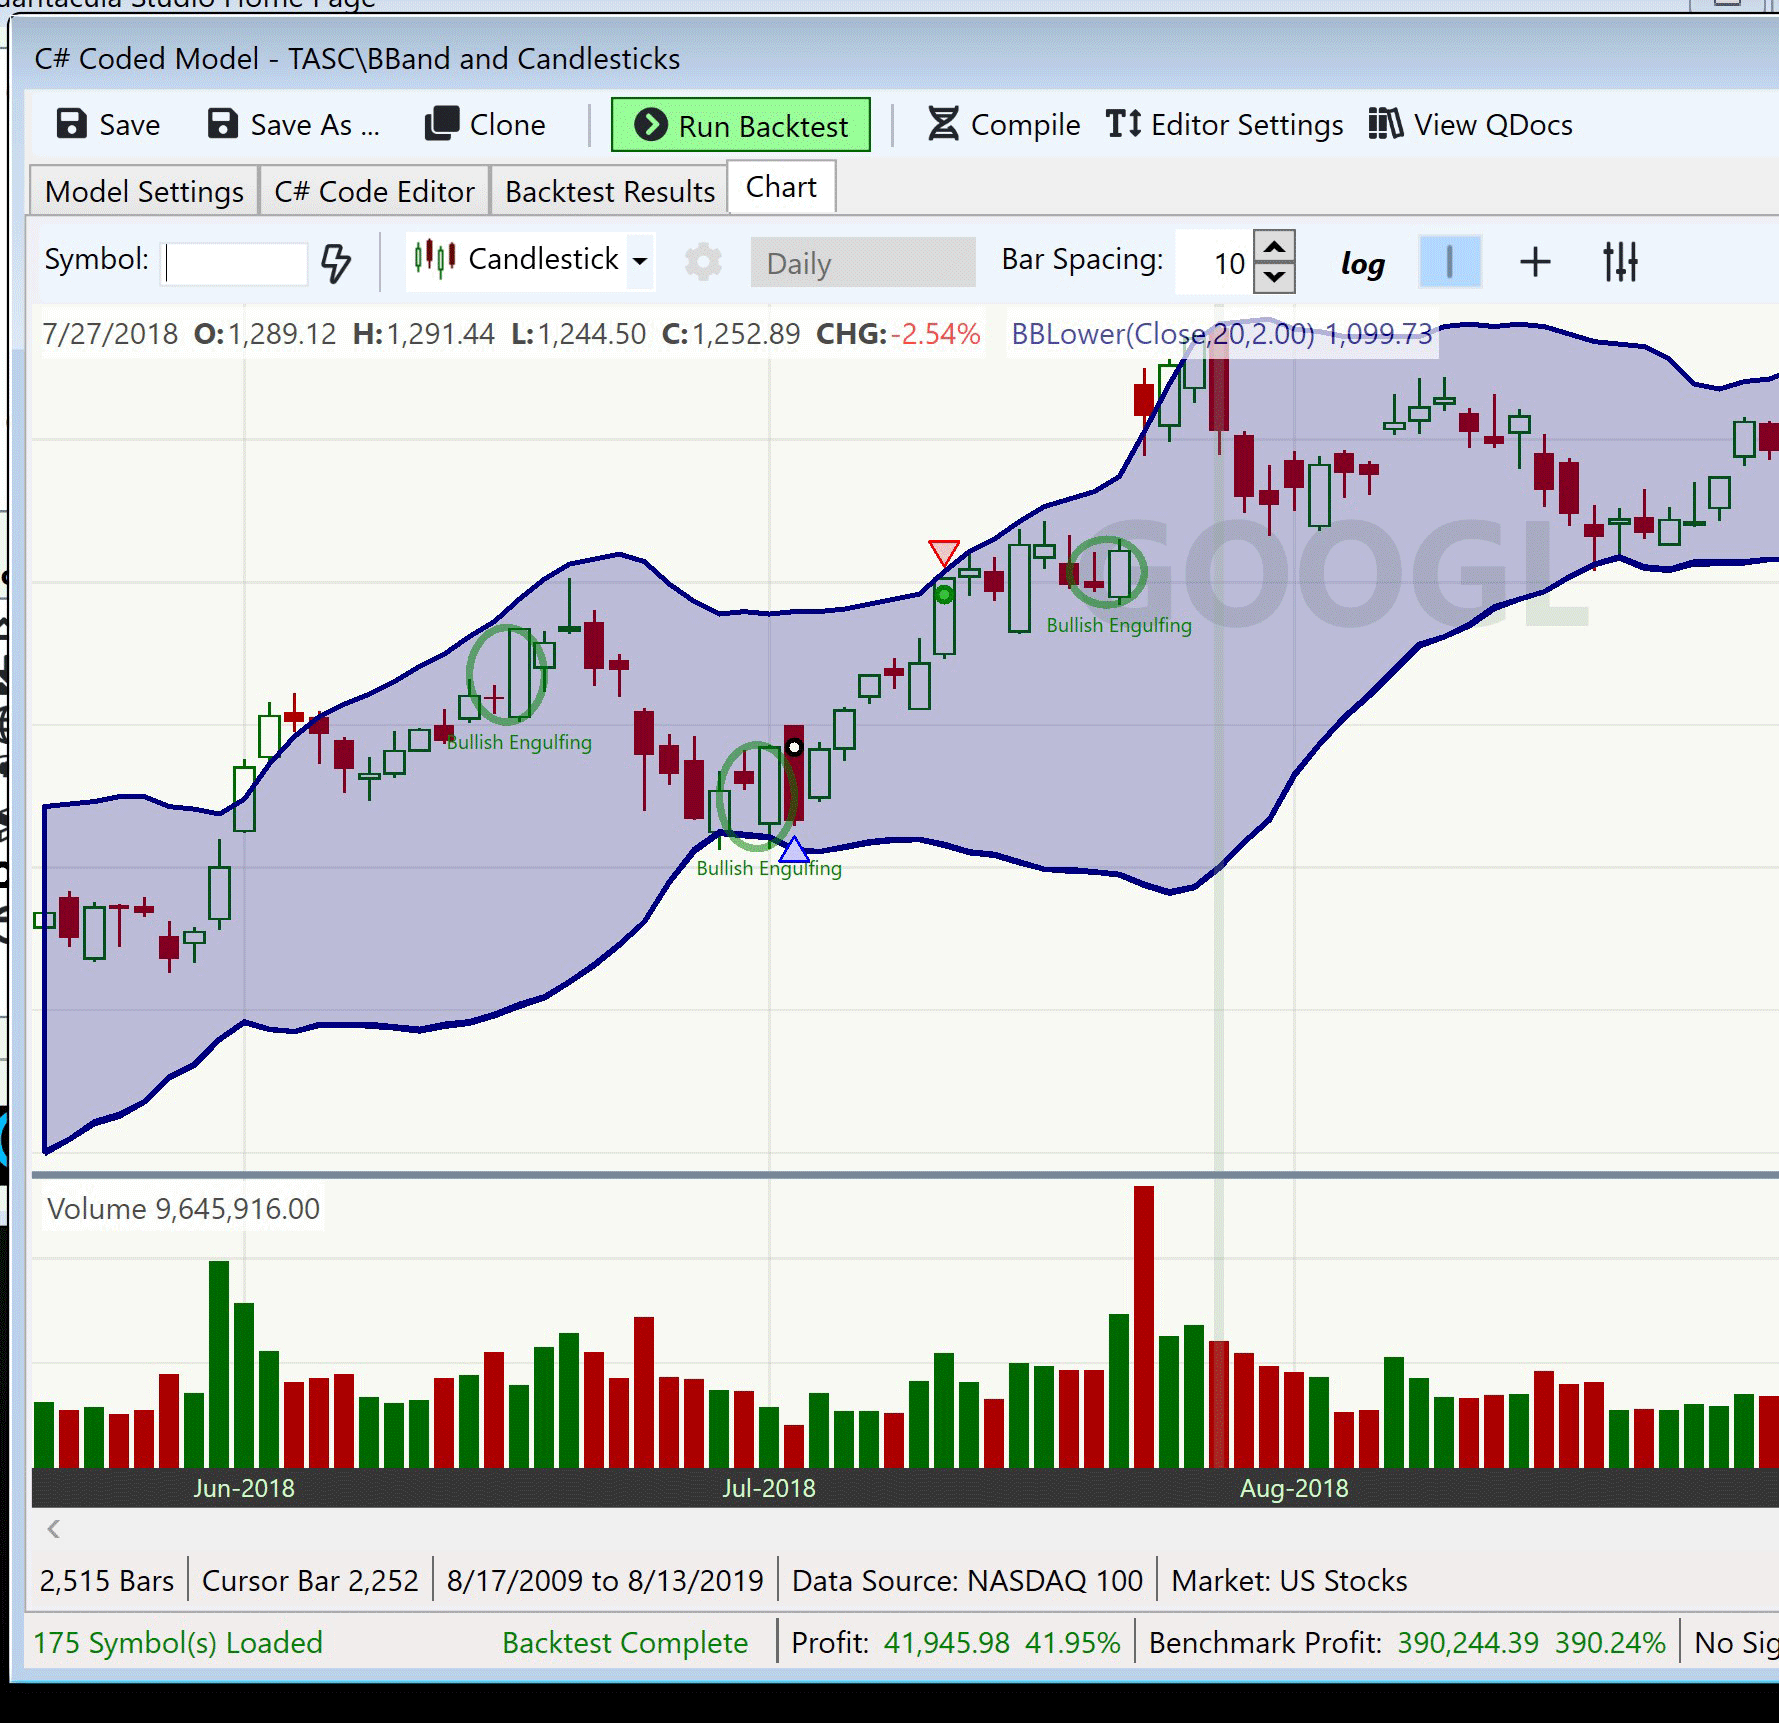Open Editor Settings from the toolbar

[1224, 125]
